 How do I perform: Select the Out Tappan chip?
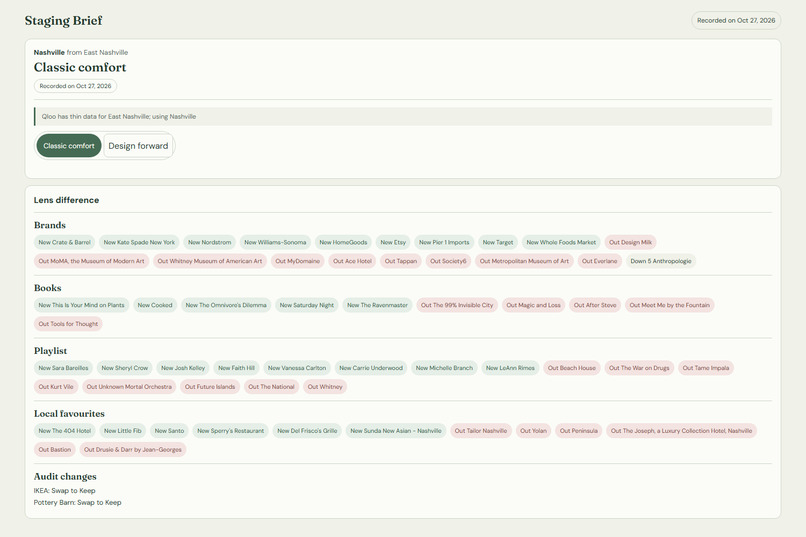tap(401, 261)
